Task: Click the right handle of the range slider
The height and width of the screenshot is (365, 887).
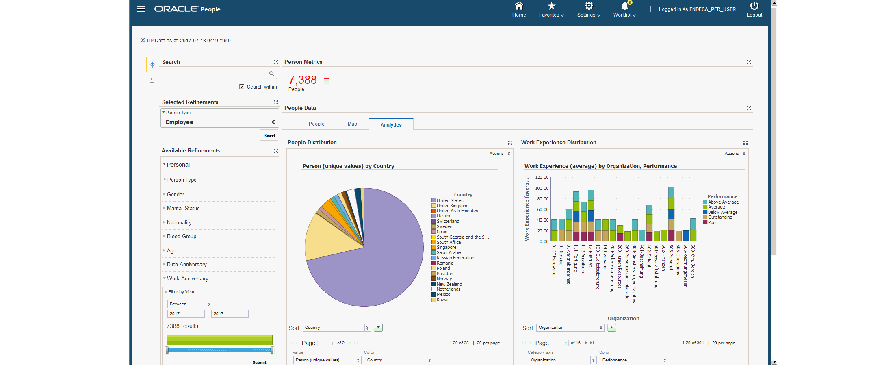Action: click(272, 350)
